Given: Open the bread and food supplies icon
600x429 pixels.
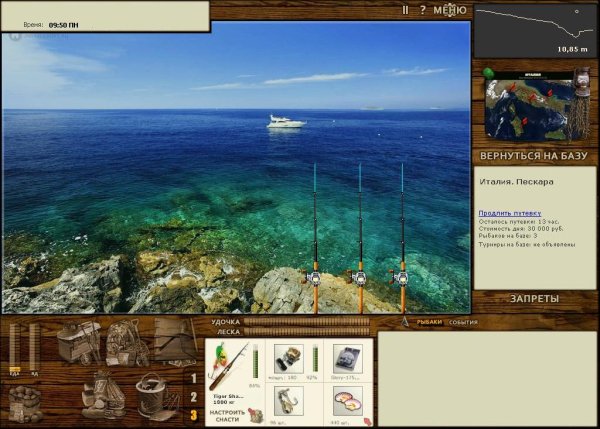Looking at the screenshot, I should [103, 396].
